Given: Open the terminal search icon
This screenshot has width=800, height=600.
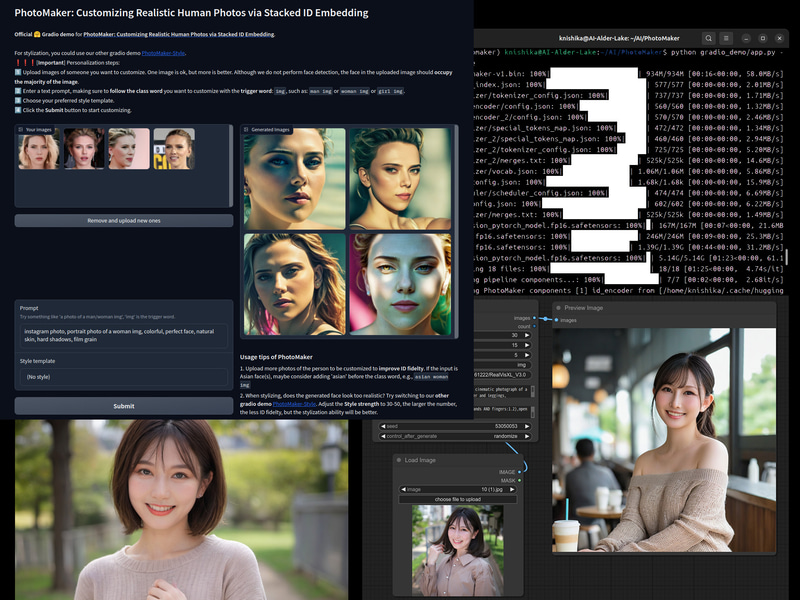Looking at the screenshot, I should 709,38.
